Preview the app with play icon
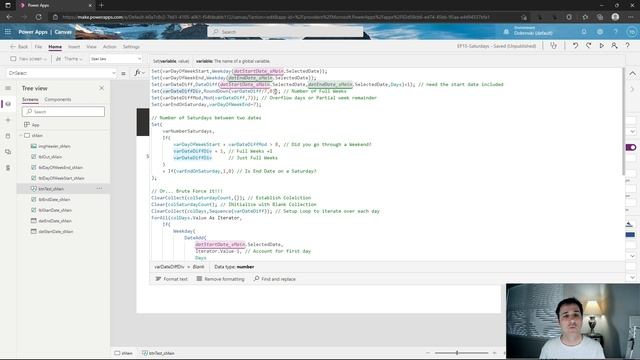This screenshot has height=360, width=640. pos(602,46)
